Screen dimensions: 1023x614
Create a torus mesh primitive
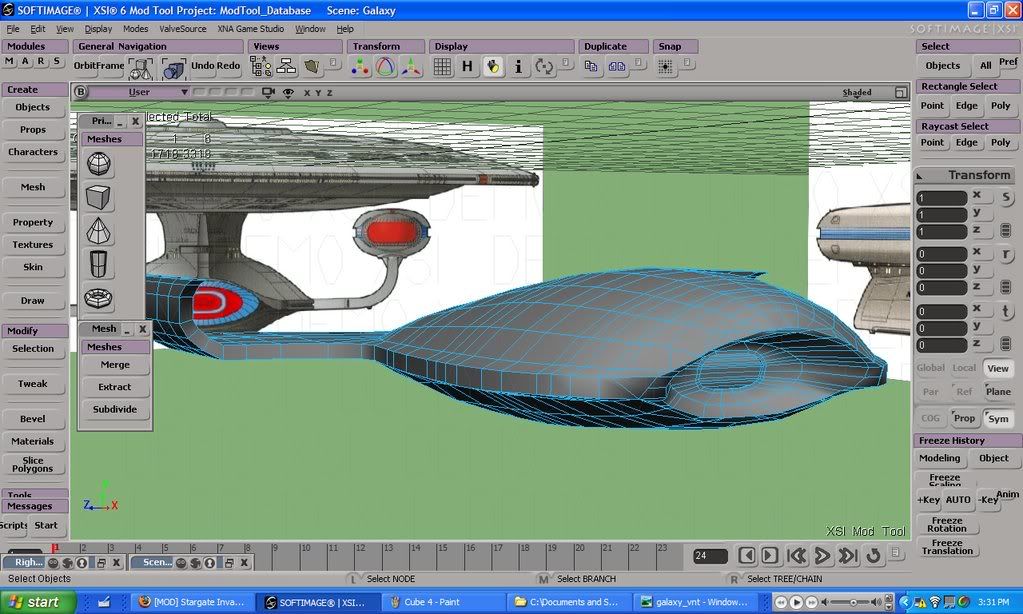pyautogui.click(x=99, y=299)
